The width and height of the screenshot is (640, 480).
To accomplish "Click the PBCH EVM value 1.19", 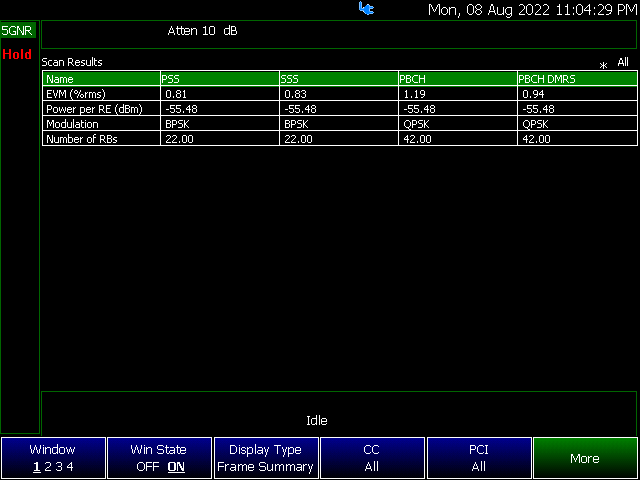I will tap(414, 94).
